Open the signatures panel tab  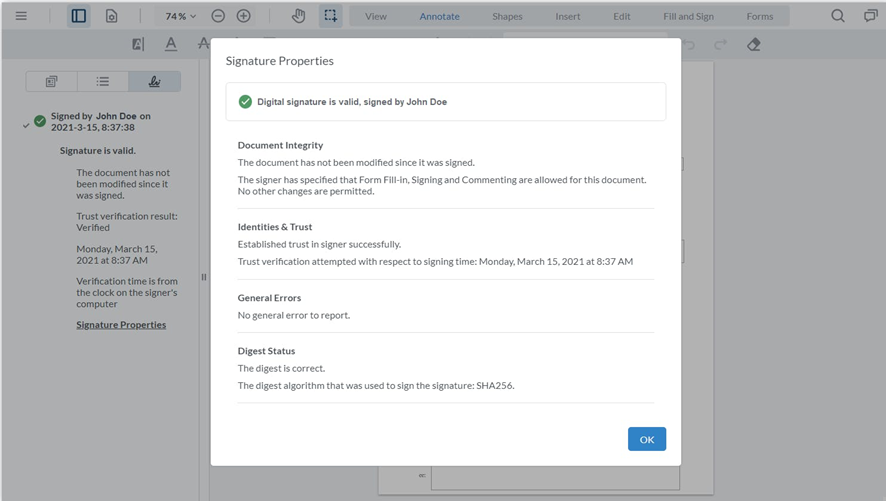(x=154, y=81)
